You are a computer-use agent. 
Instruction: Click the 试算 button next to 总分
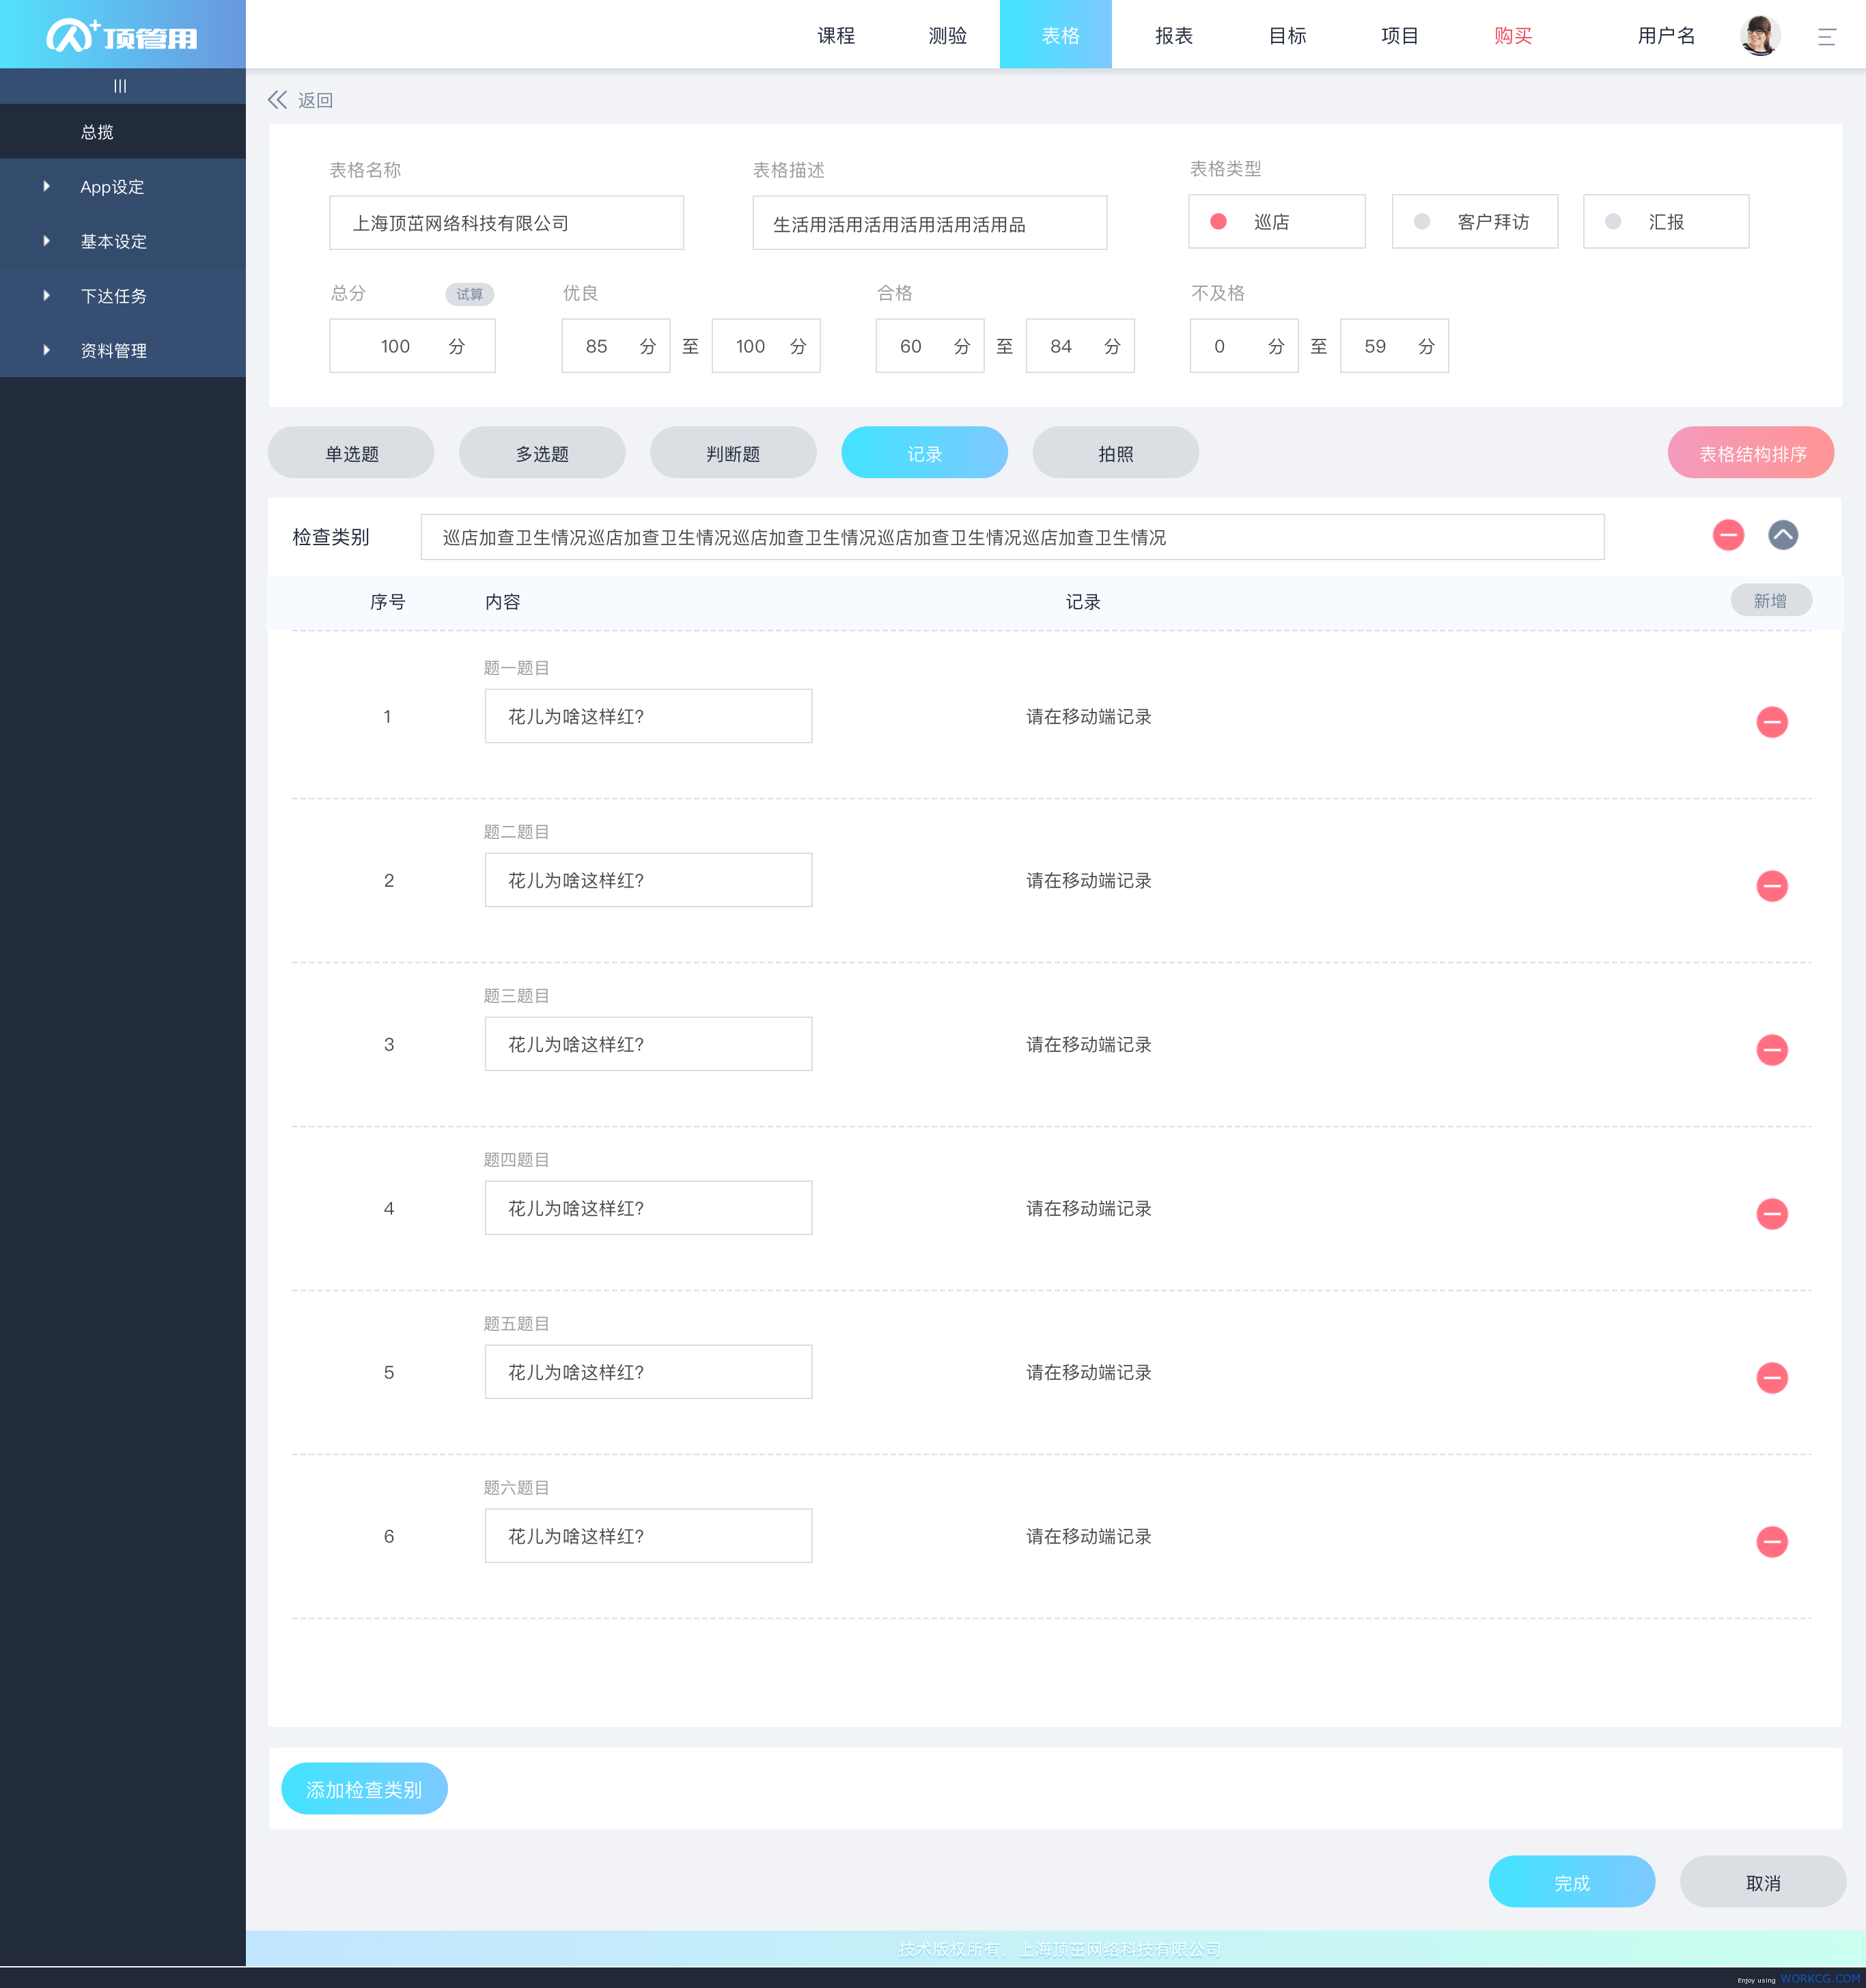(x=470, y=294)
